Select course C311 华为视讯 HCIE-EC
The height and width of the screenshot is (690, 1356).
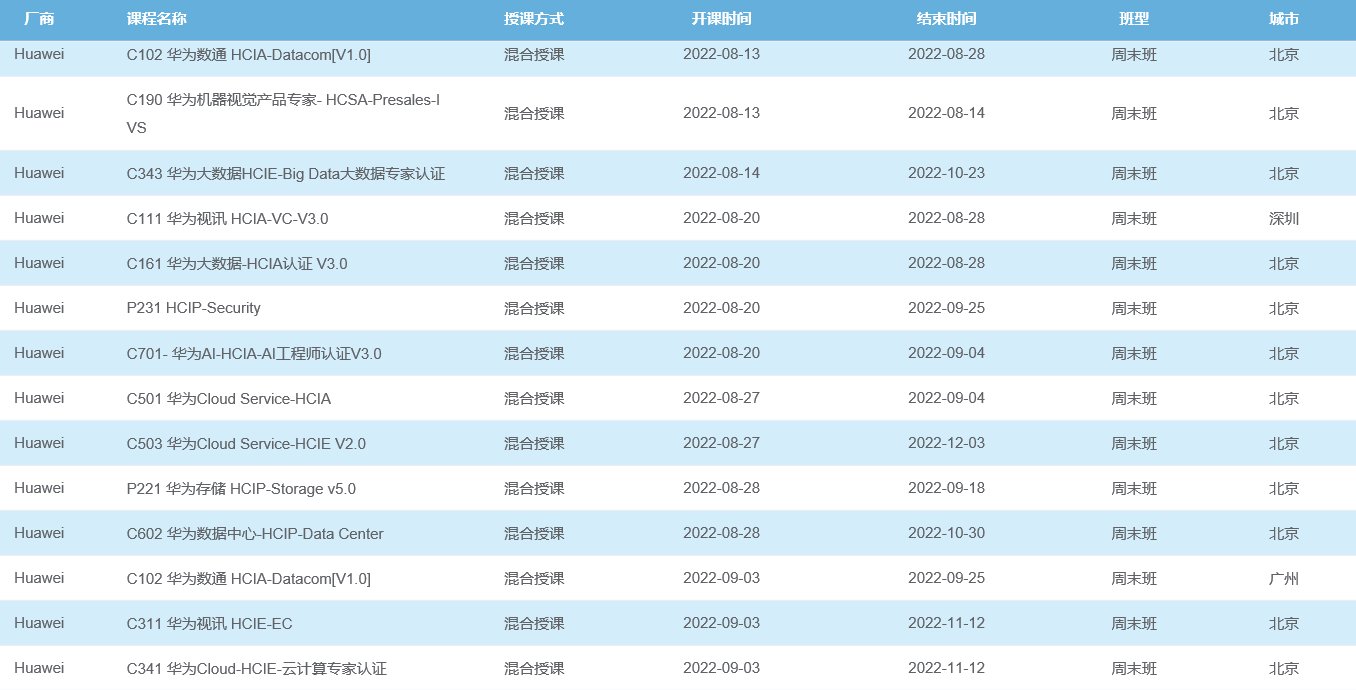[x=209, y=624]
